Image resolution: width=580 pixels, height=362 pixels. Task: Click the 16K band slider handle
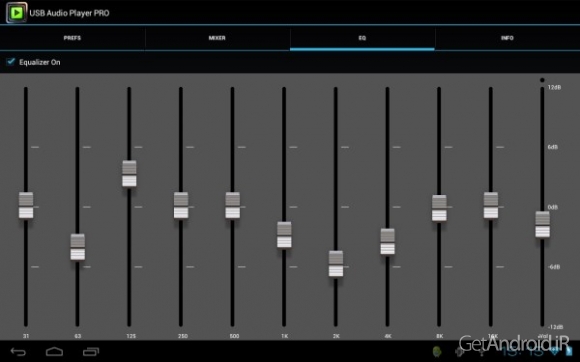(x=491, y=205)
